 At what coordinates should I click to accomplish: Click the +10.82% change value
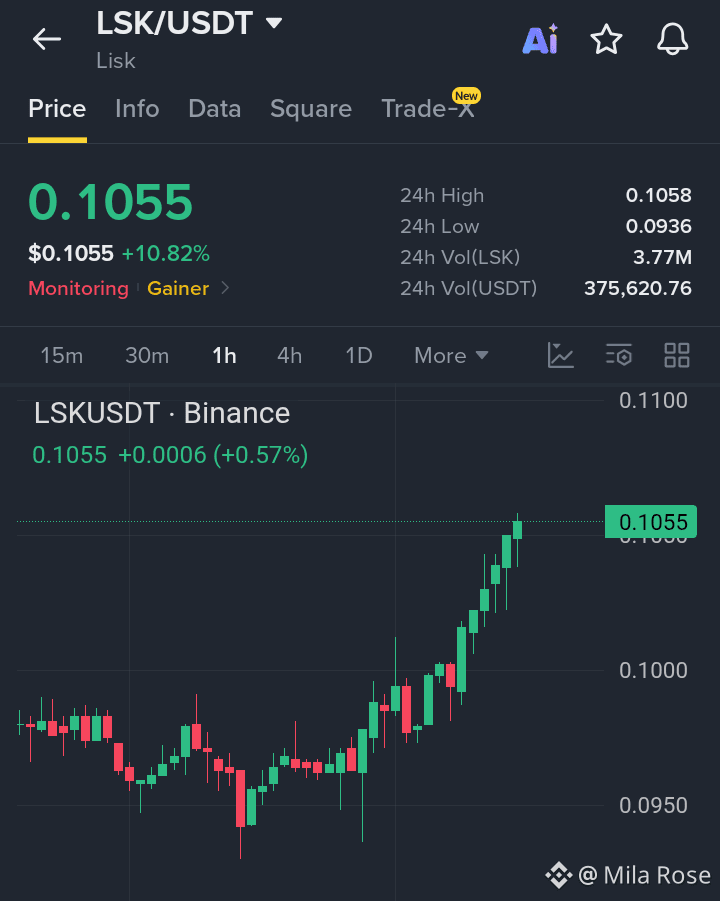[165, 253]
